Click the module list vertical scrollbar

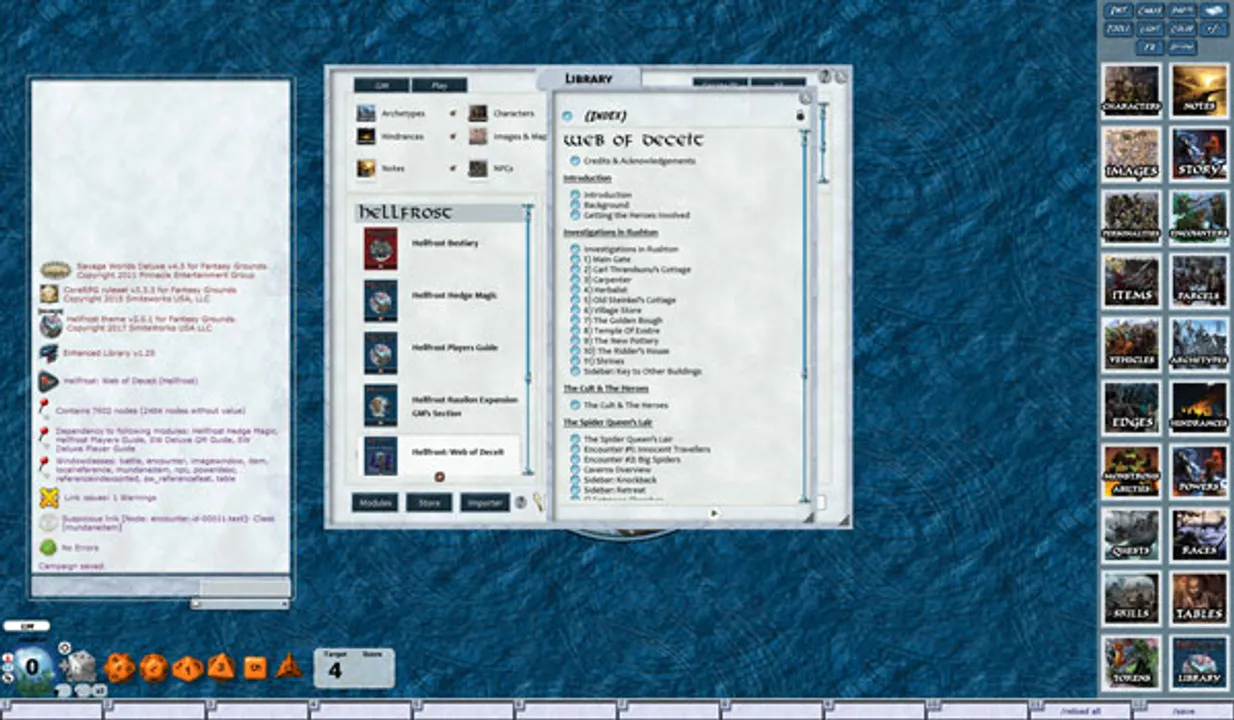pos(528,340)
